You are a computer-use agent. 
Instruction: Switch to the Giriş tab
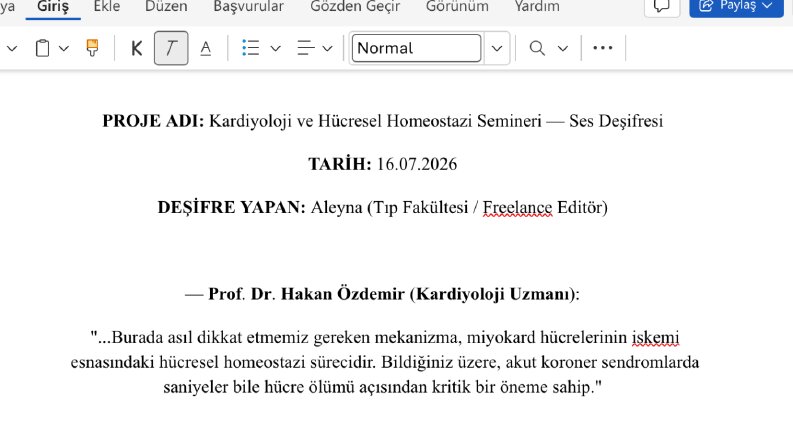(53, 7)
